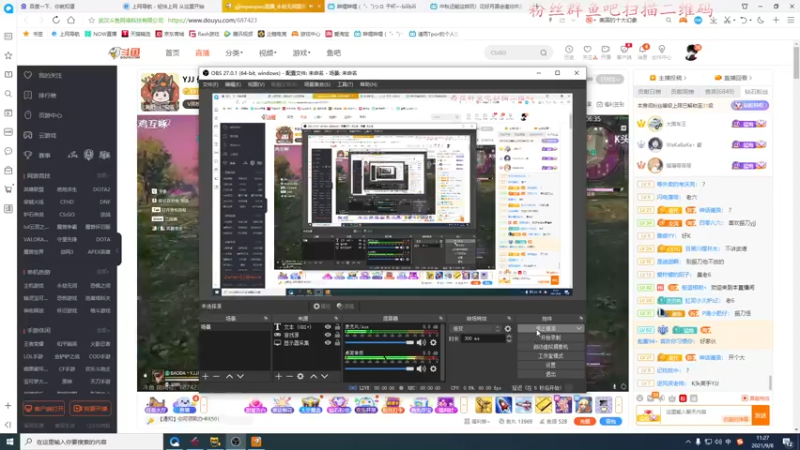
Task: Open microphone/Aux audio settings gear in OBS mixer
Action: [433, 343]
